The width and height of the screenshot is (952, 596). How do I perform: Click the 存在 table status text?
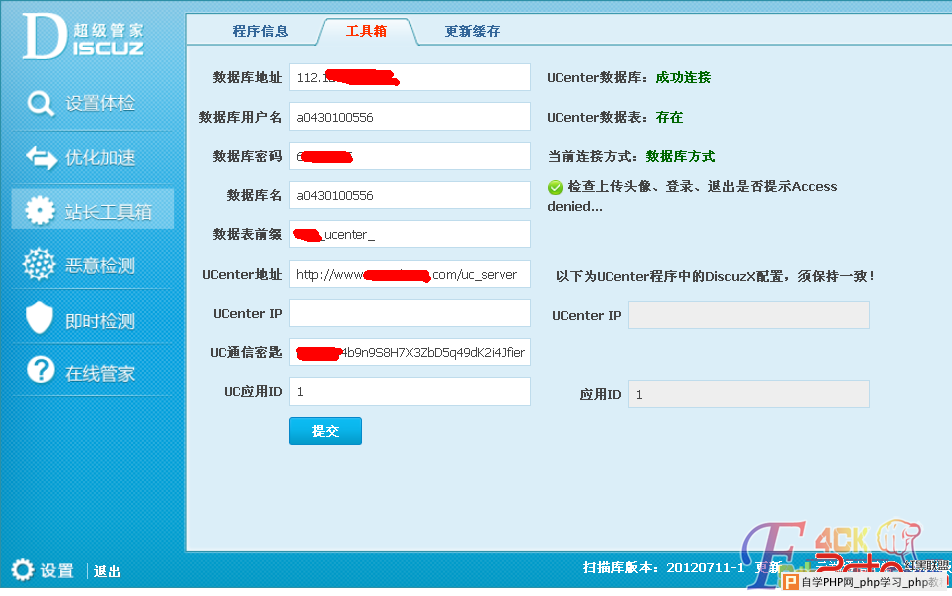tap(669, 117)
